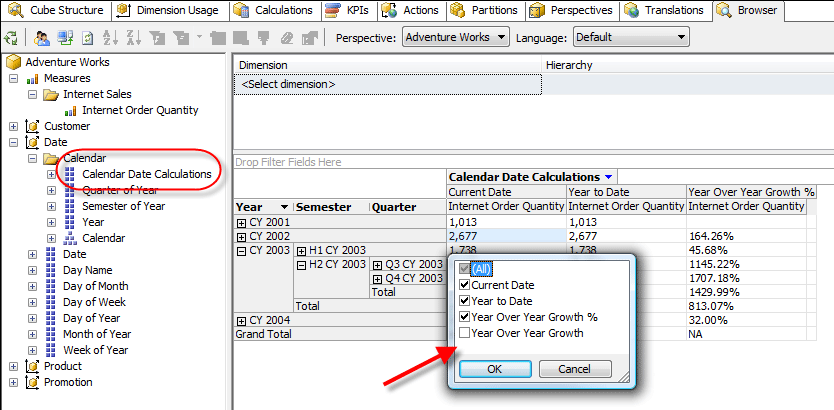
Task: Click the second grayed funnel filter icon
Action: (181, 37)
